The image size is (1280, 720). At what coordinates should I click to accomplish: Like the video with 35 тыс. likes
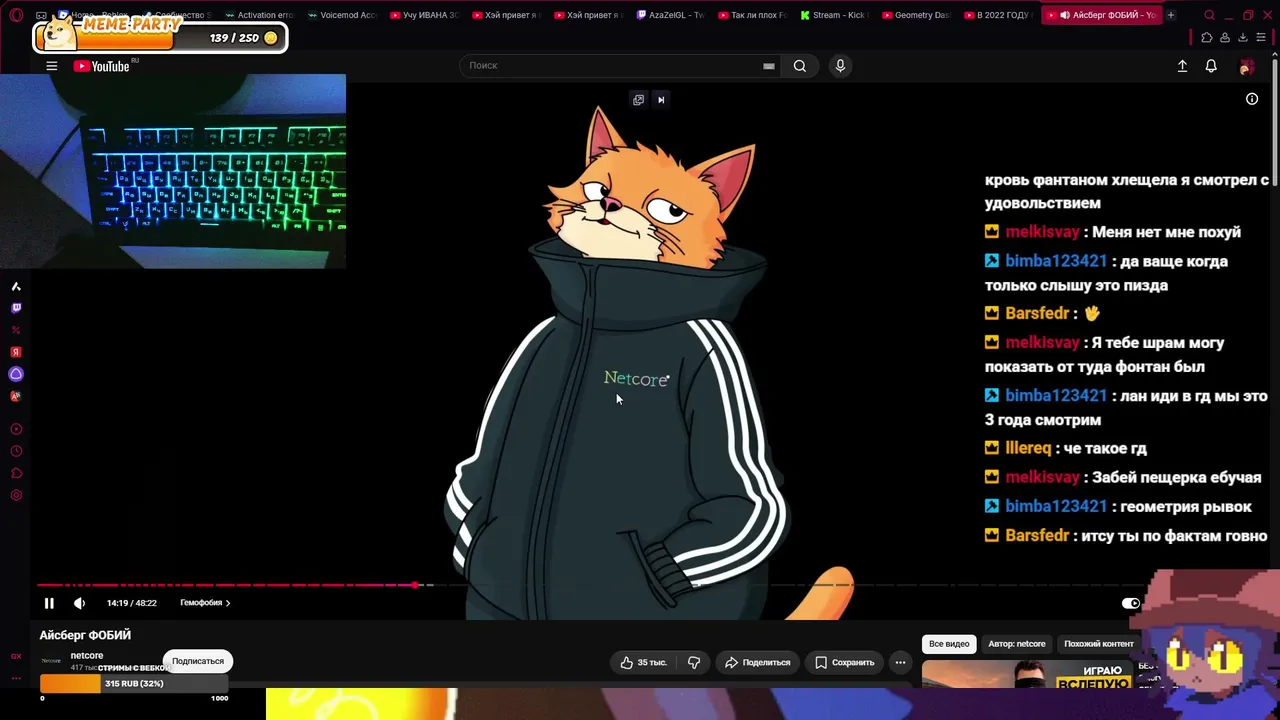pos(642,662)
